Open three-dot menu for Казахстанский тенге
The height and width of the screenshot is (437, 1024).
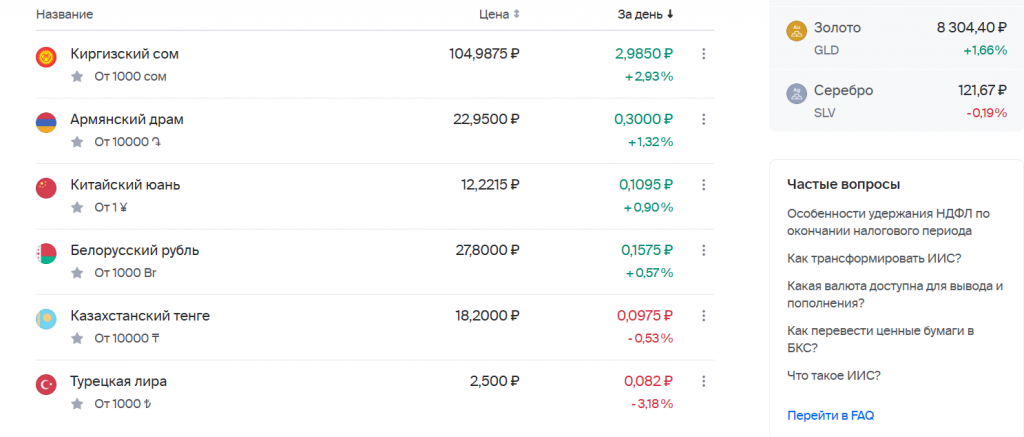[x=703, y=316]
